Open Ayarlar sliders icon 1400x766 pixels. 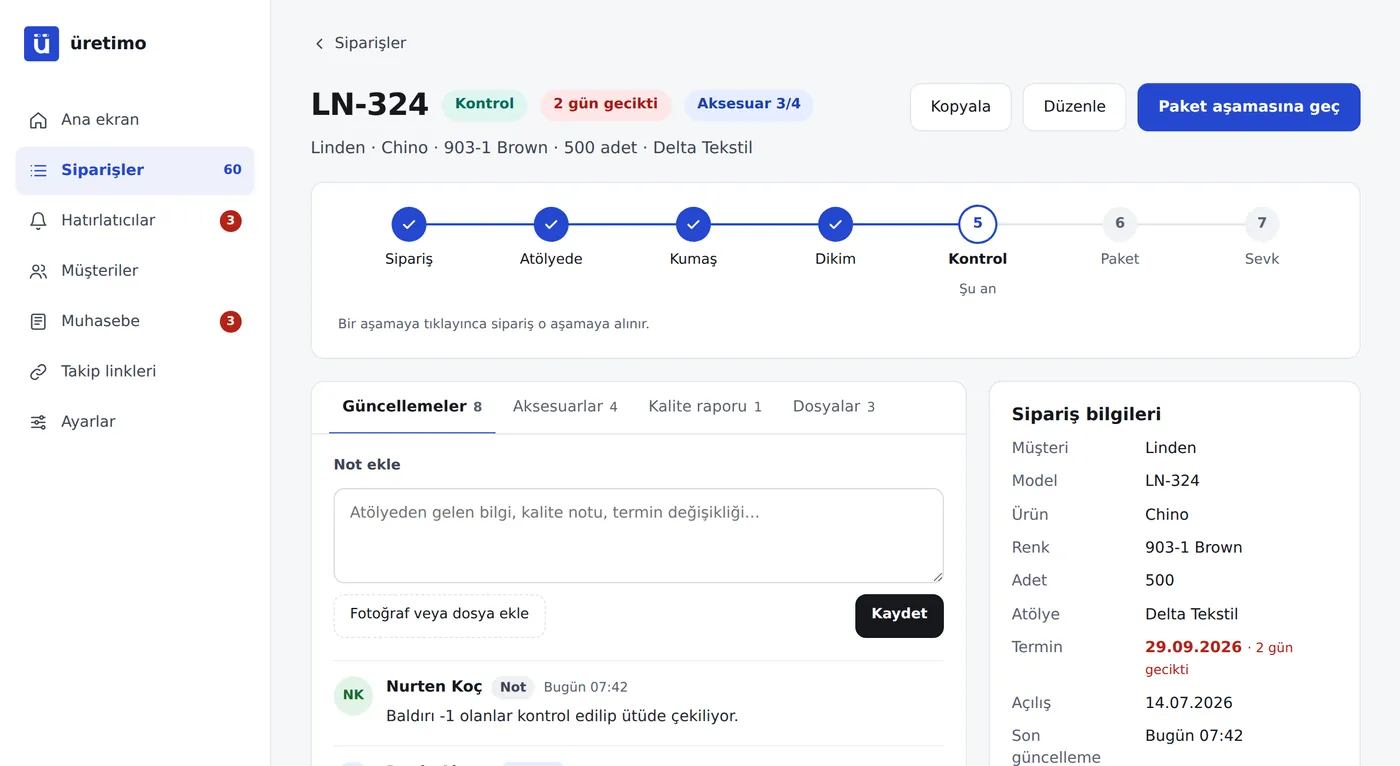pyautogui.click(x=38, y=422)
